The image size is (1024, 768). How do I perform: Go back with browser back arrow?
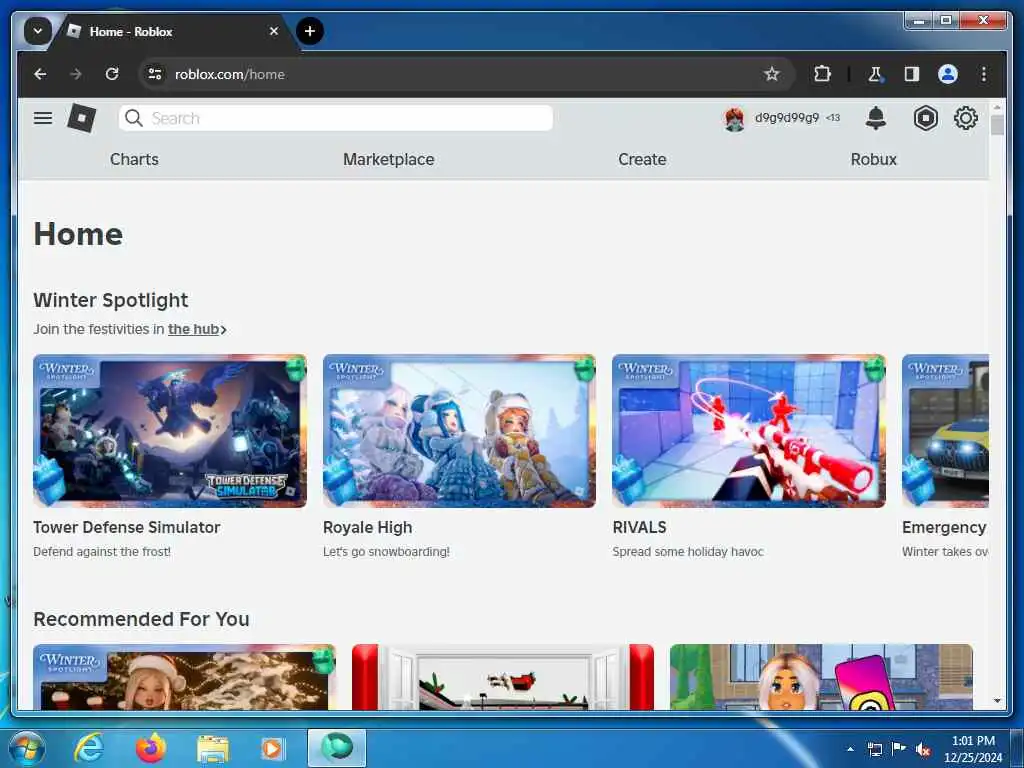40,74
